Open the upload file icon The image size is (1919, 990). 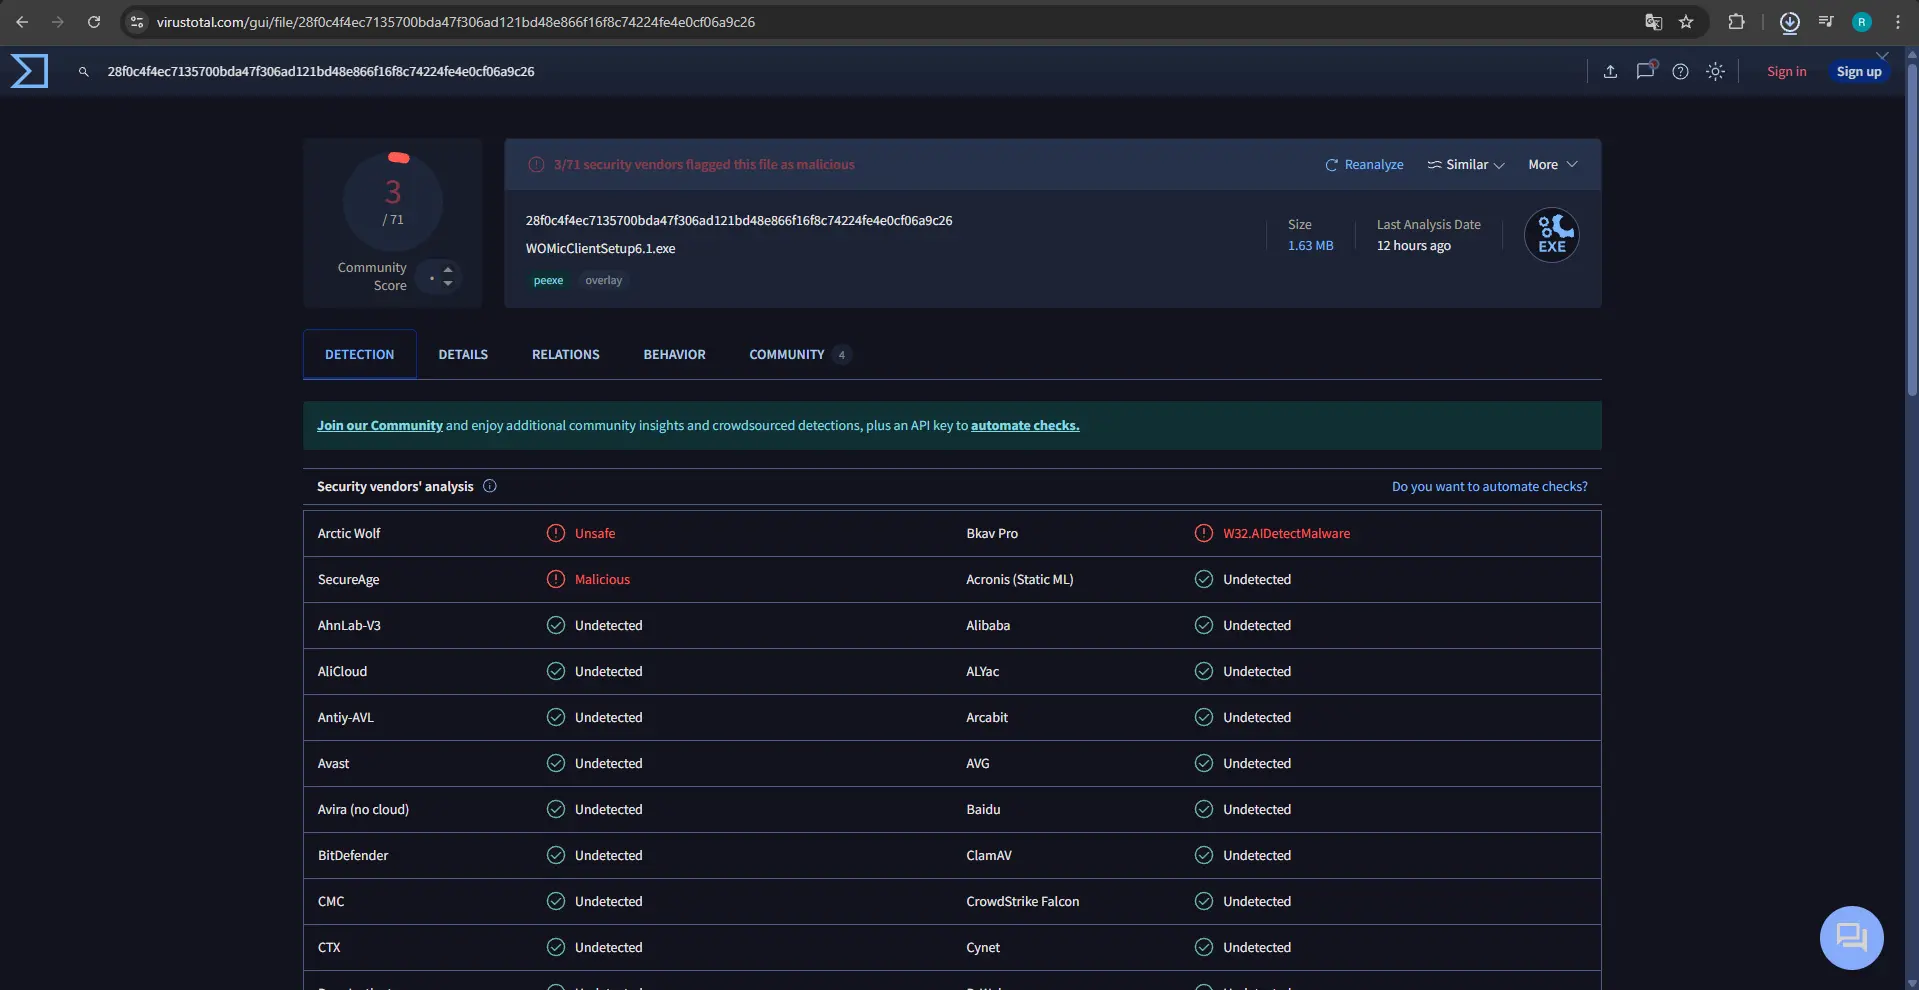tap(1610, 71)
